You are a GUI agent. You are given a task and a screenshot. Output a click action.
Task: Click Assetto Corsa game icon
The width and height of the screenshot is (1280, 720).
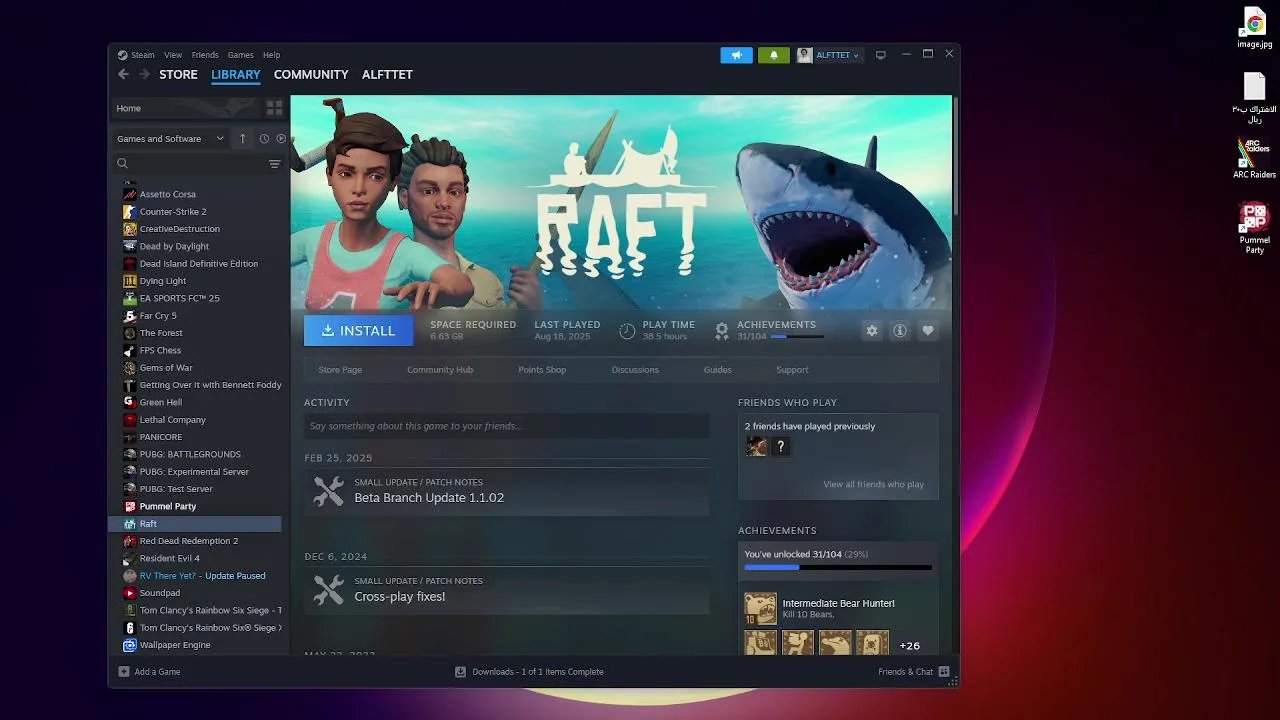pos(130,194)
